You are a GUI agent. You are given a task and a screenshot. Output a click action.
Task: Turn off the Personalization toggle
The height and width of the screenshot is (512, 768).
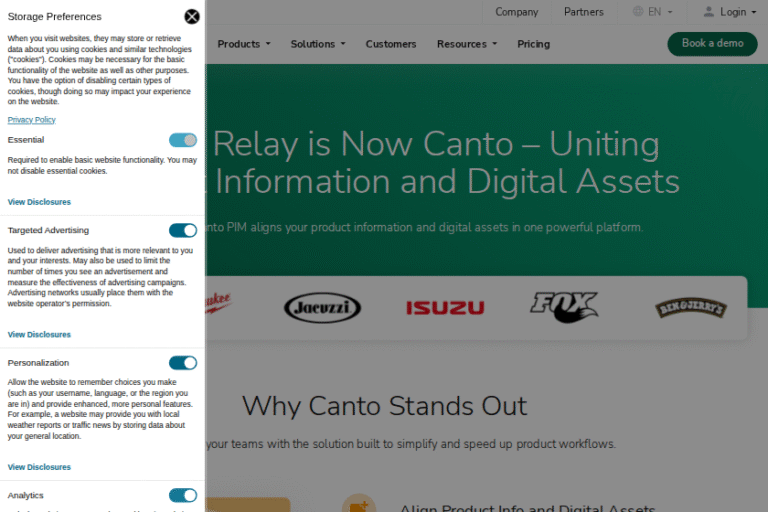click(183, 362)
